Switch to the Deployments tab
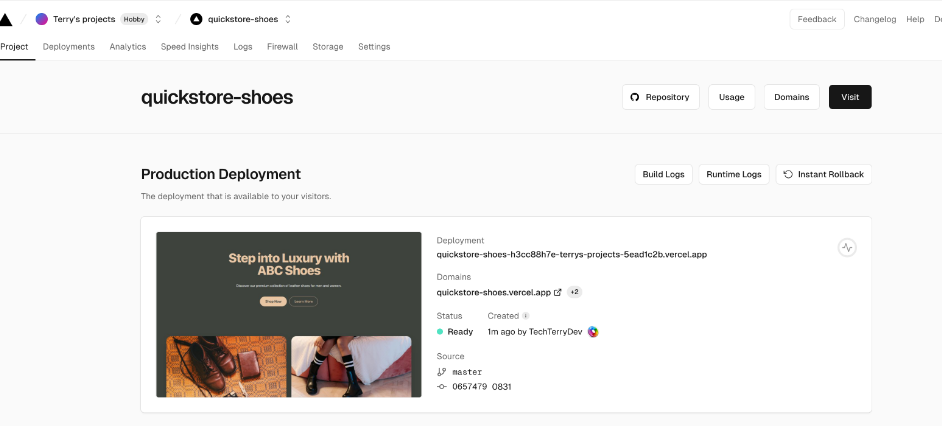Viewport: 942px width, 426px height. pyautogui.click(x=69, y=47)
